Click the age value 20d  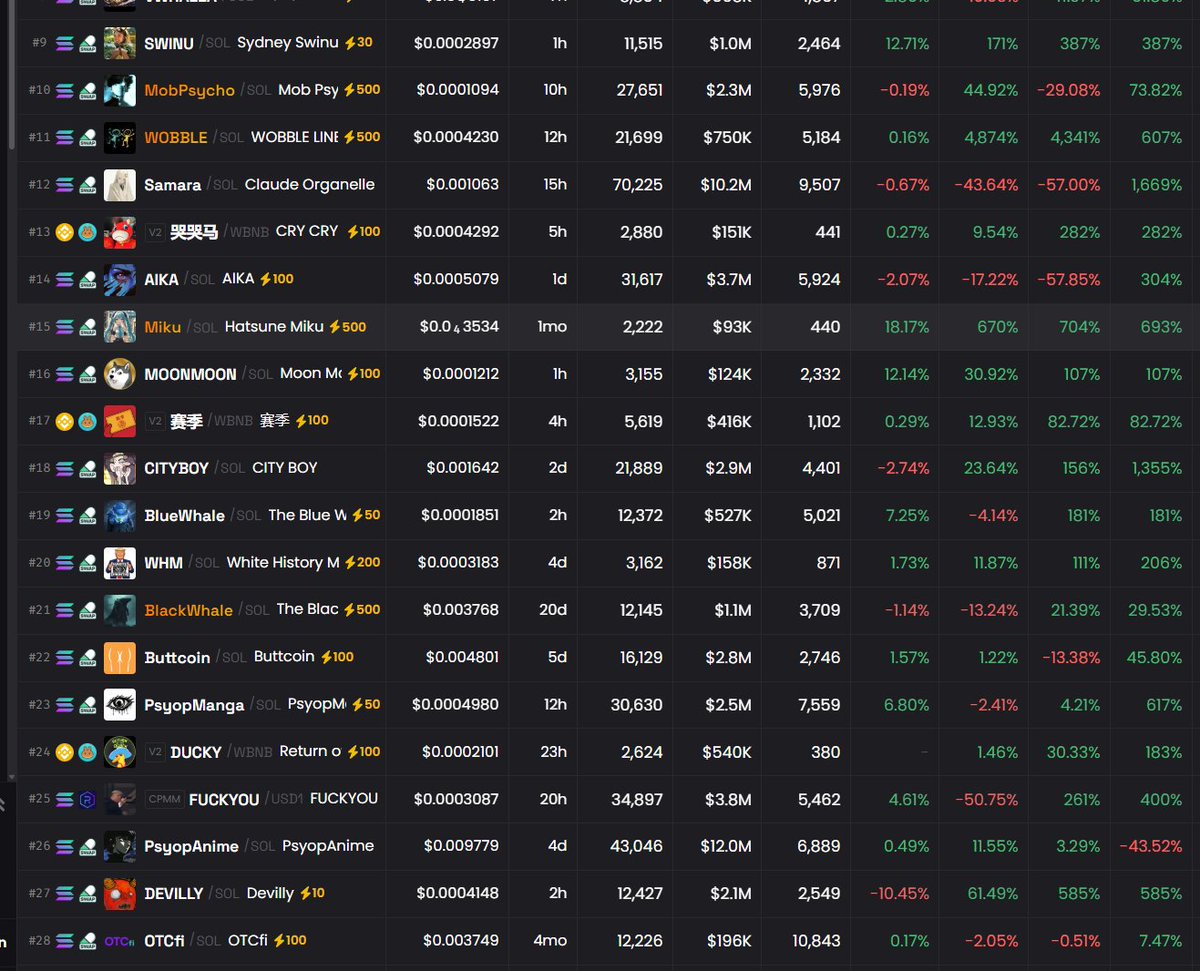point(553,610)
